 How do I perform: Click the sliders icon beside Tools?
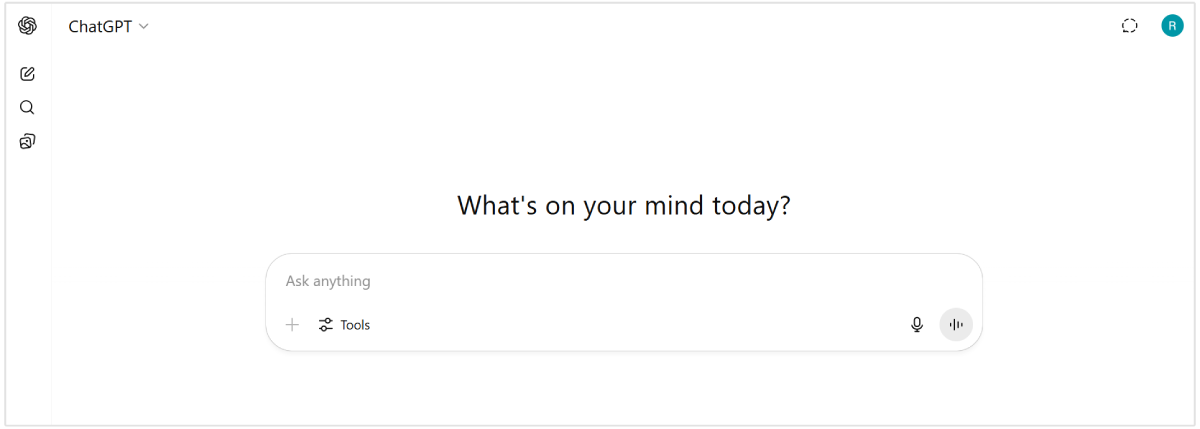[326, 325]
